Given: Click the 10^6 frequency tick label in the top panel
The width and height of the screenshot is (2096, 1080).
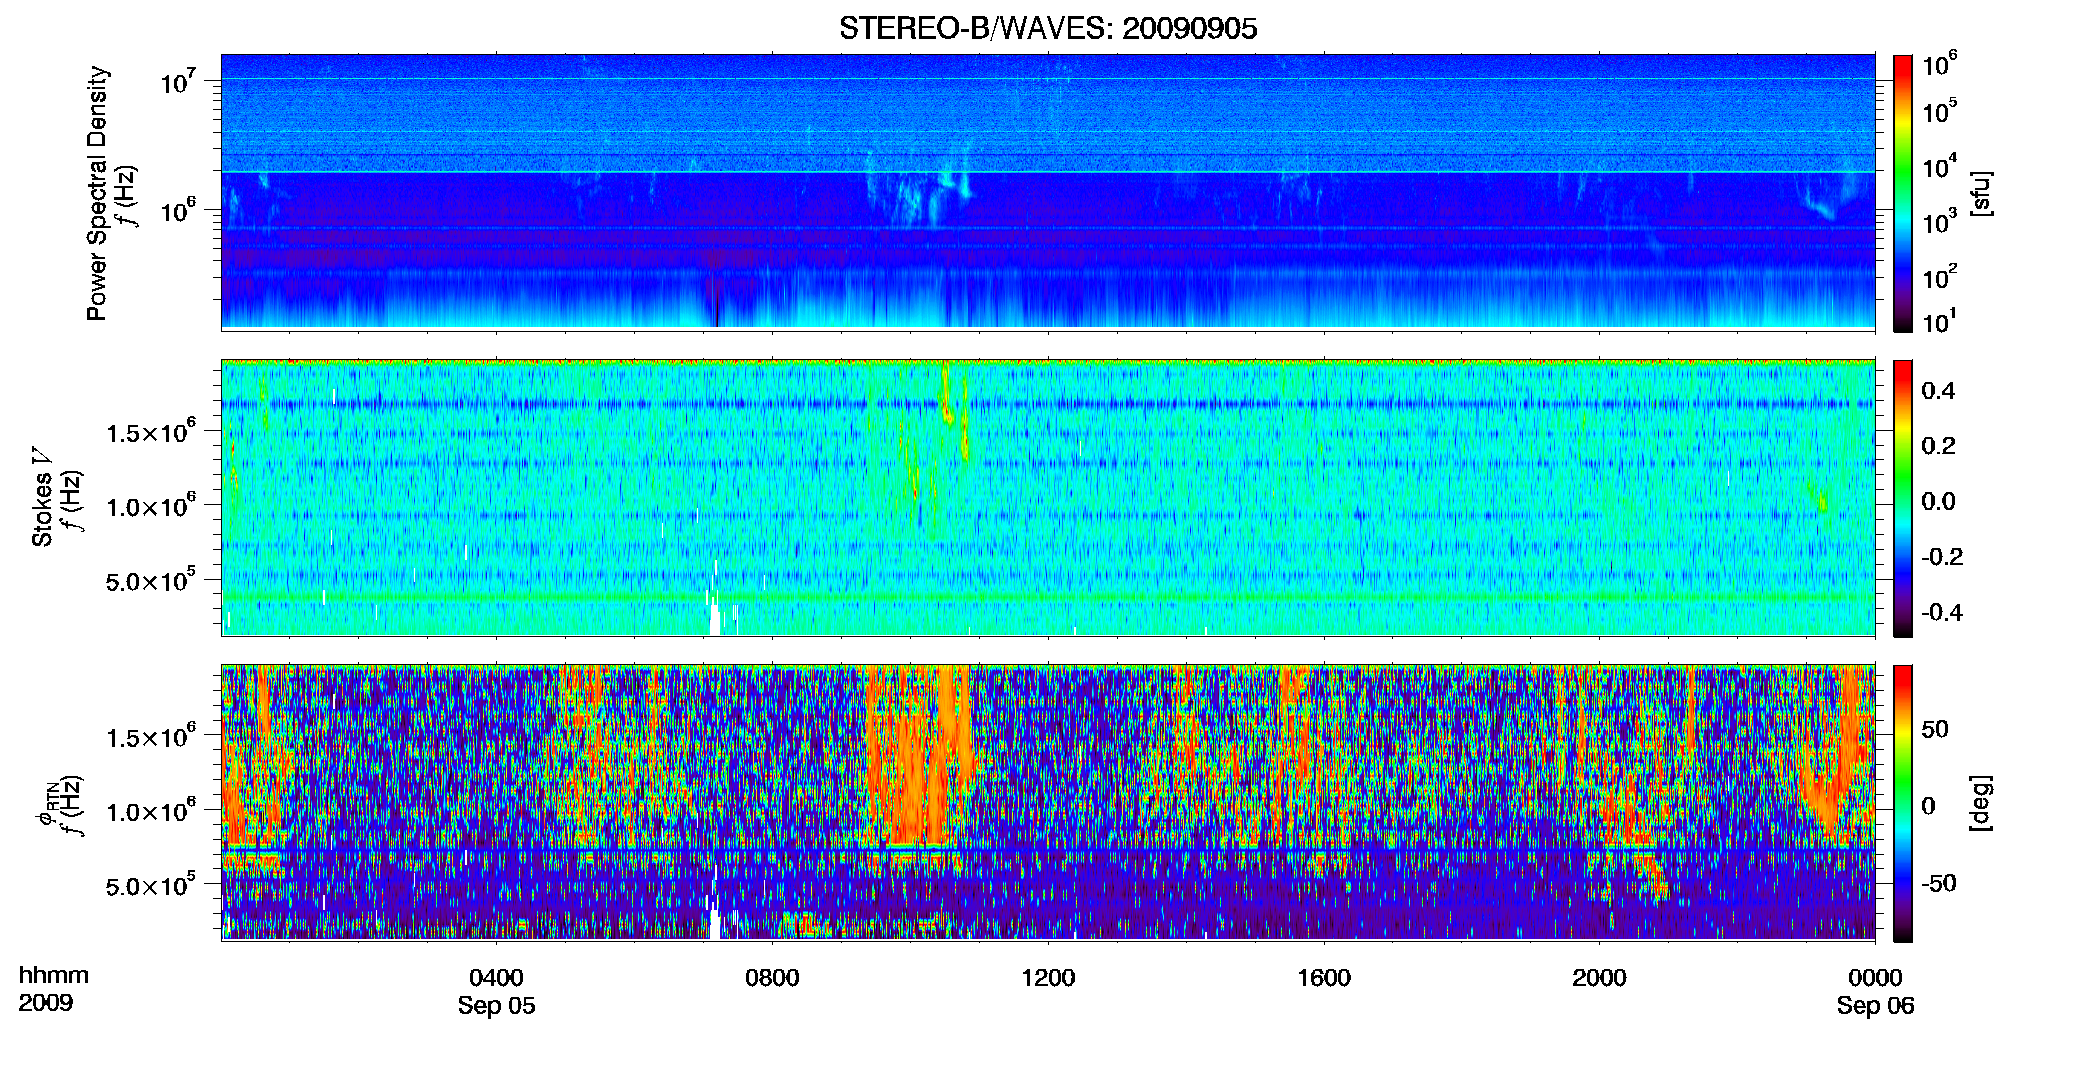Looking at the screenshot, I should click(178, 211).
